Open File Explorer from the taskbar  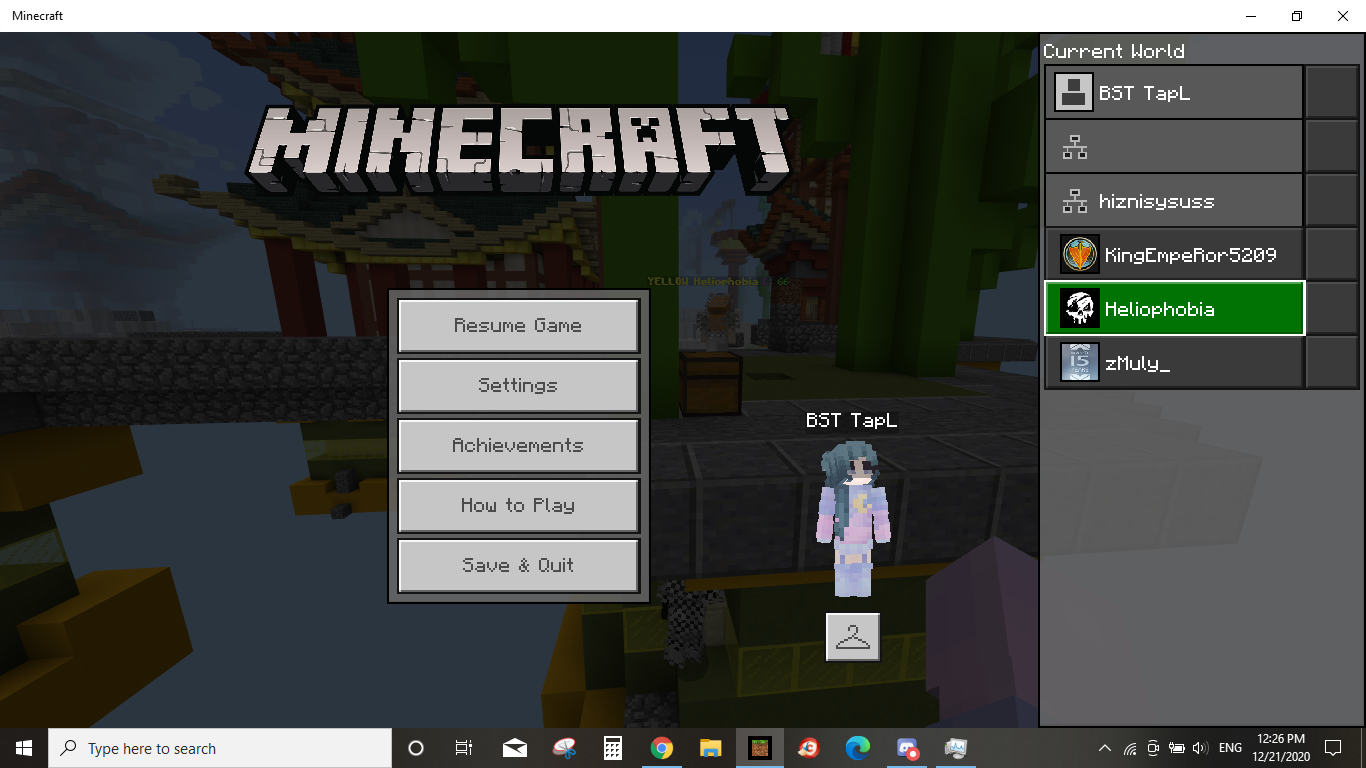point(710,748)
